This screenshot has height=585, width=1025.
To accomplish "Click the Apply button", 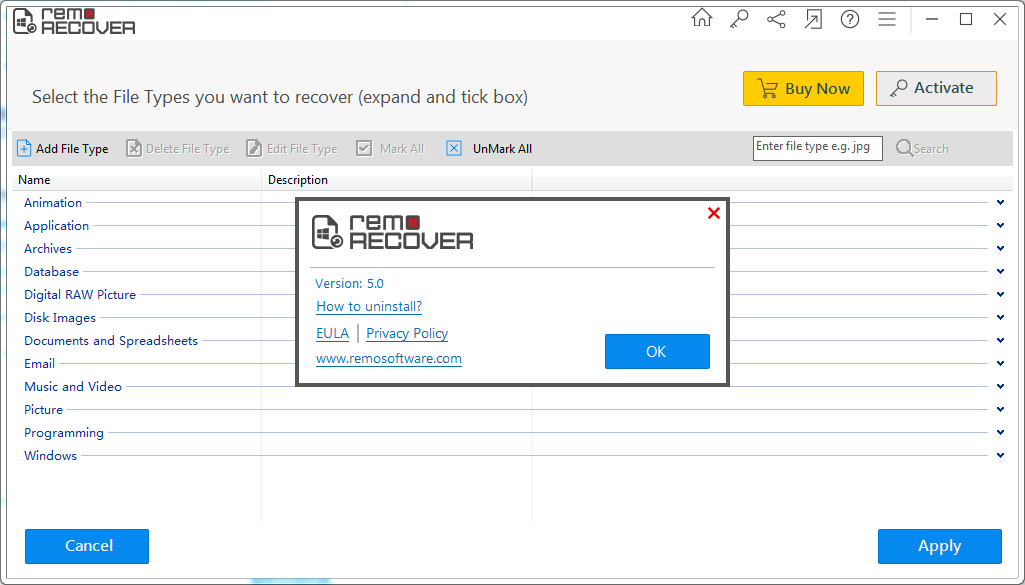I will click(x=939, y=546).
